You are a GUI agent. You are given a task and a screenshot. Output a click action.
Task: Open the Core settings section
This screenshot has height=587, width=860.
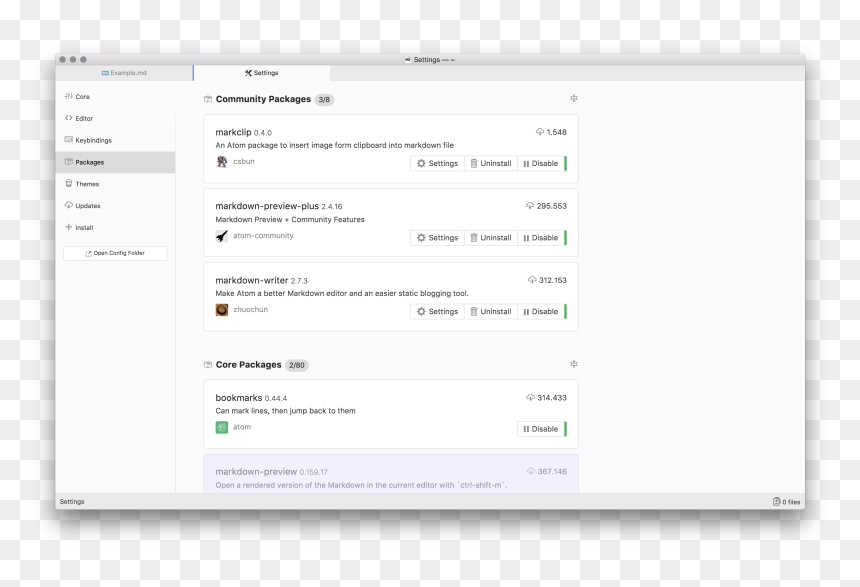[115, 97]
